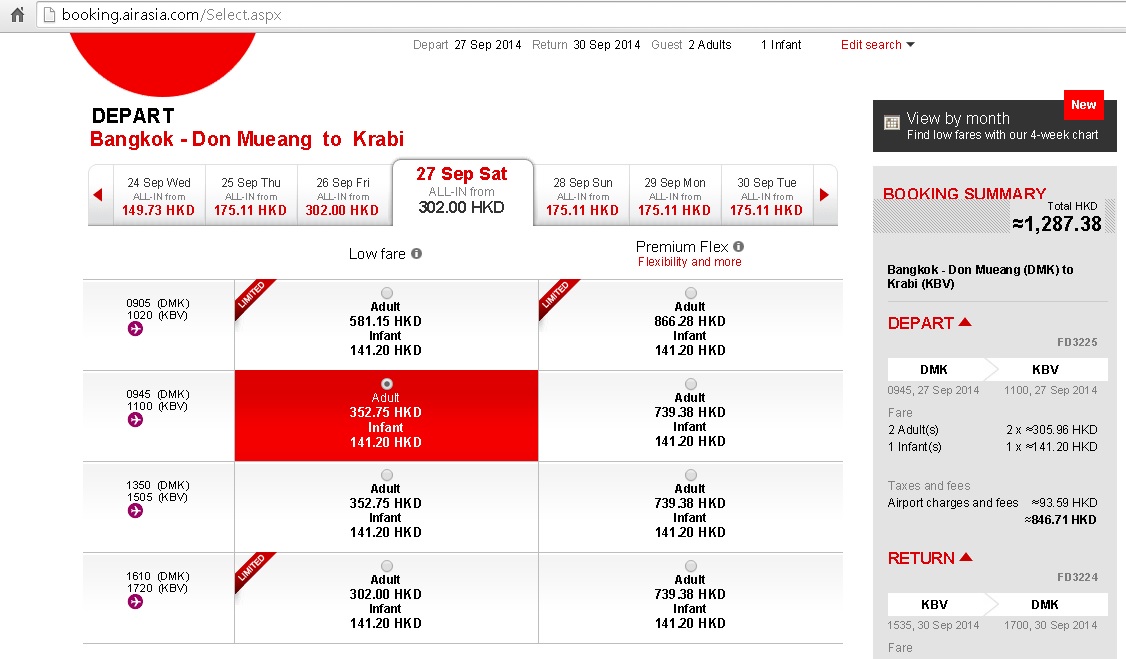Click the info icon next to Premium Flex
Viewport: 1126px width, 659px height.
[x=738, y=247]
